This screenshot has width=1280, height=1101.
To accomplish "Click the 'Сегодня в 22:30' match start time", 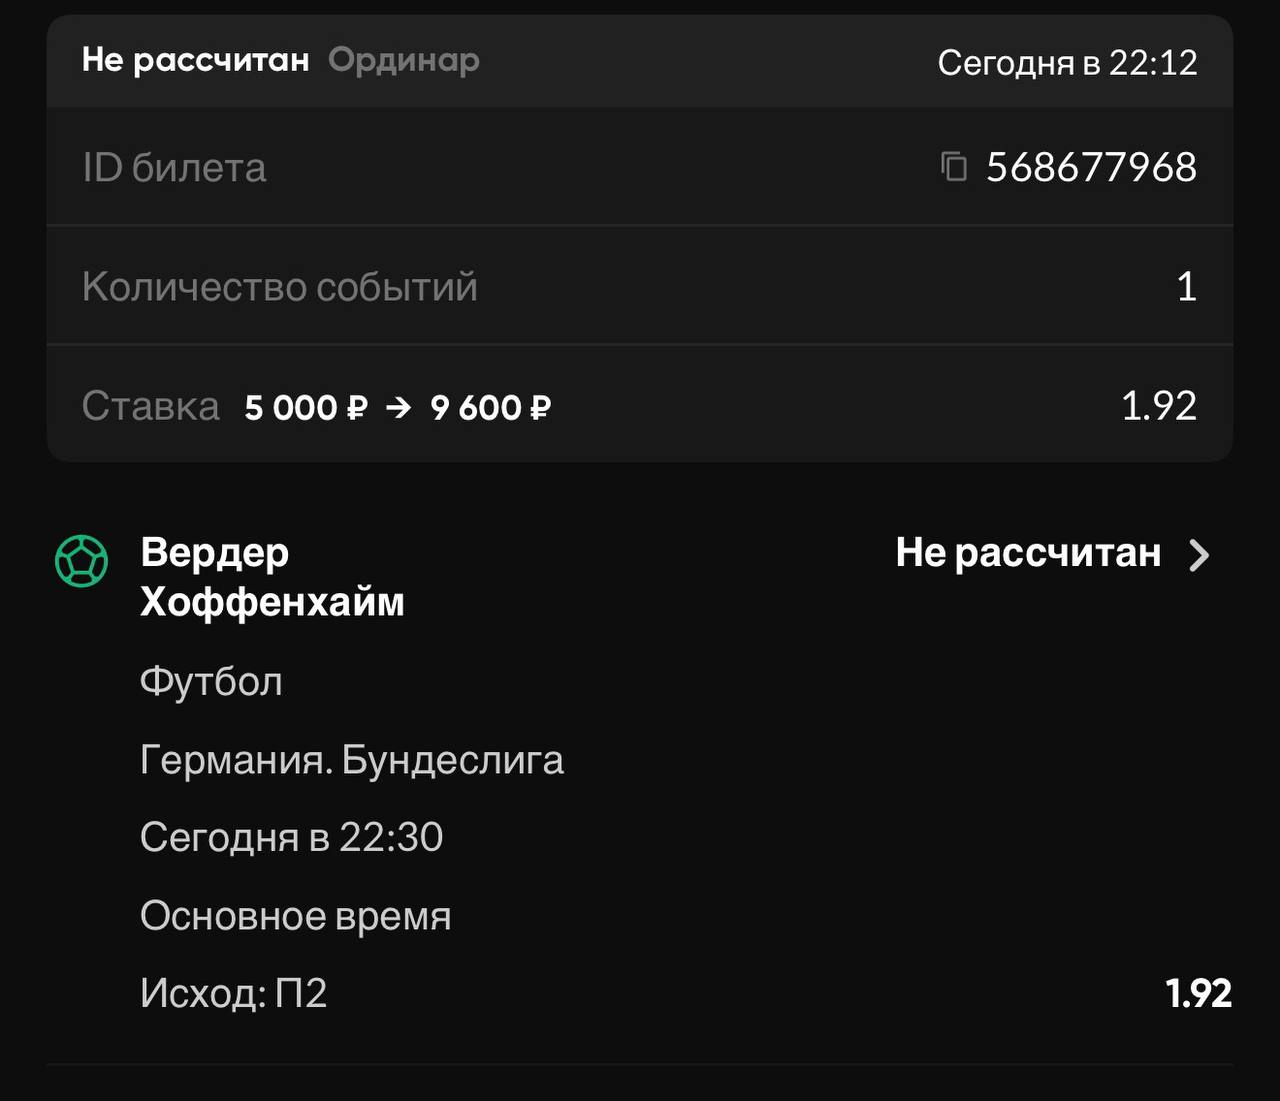I will click(291, 837).
